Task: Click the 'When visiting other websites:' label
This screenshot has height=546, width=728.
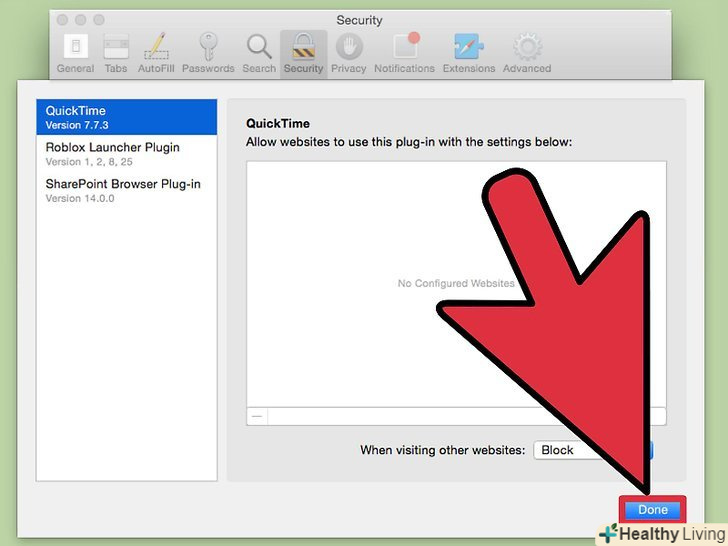Action: [x=442, y=450]
